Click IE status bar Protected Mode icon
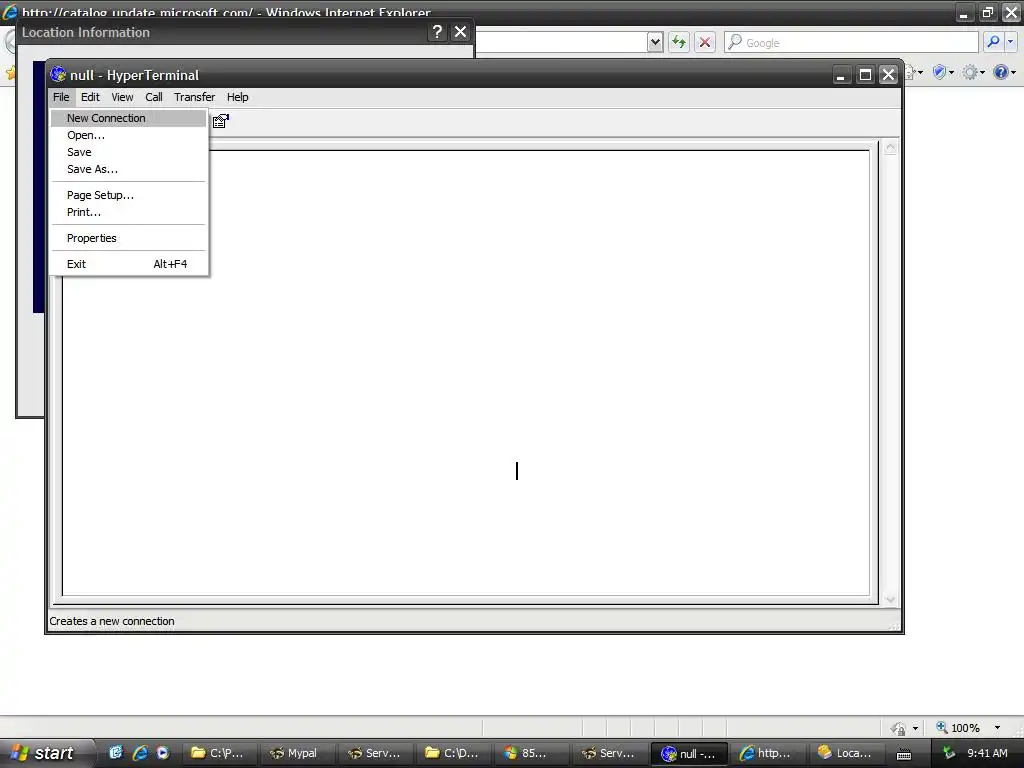The width and height of the screenshot is (1024, 768). click(899, 728)
